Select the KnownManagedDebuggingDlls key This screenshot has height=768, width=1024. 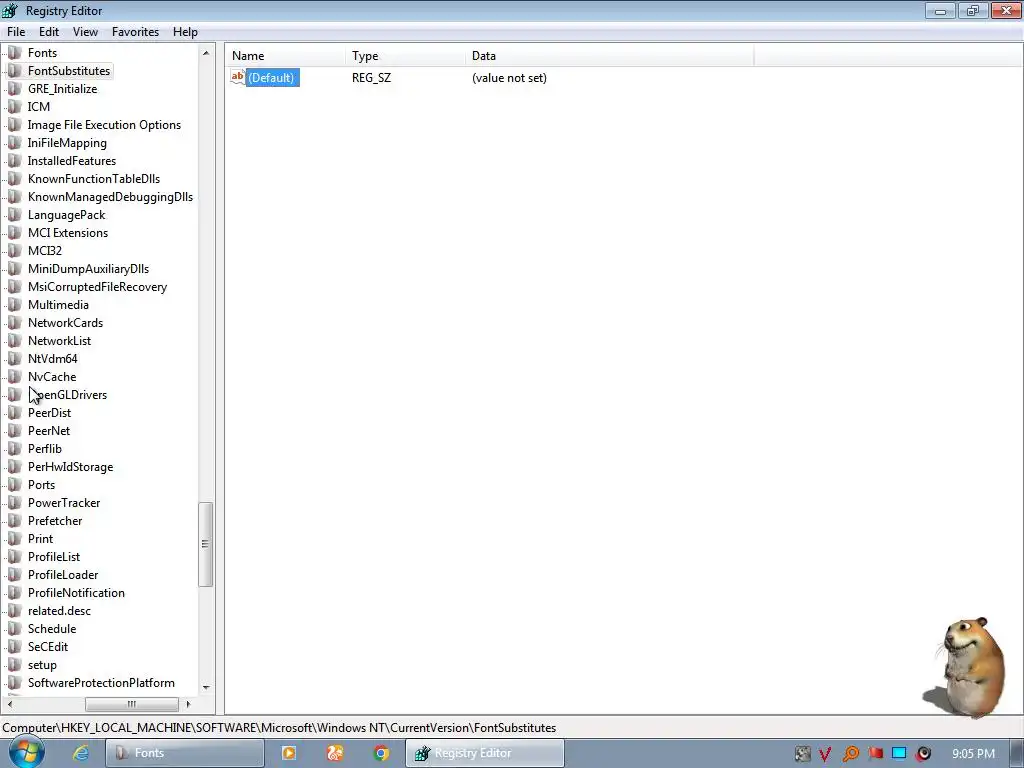[x=110, y=197]
